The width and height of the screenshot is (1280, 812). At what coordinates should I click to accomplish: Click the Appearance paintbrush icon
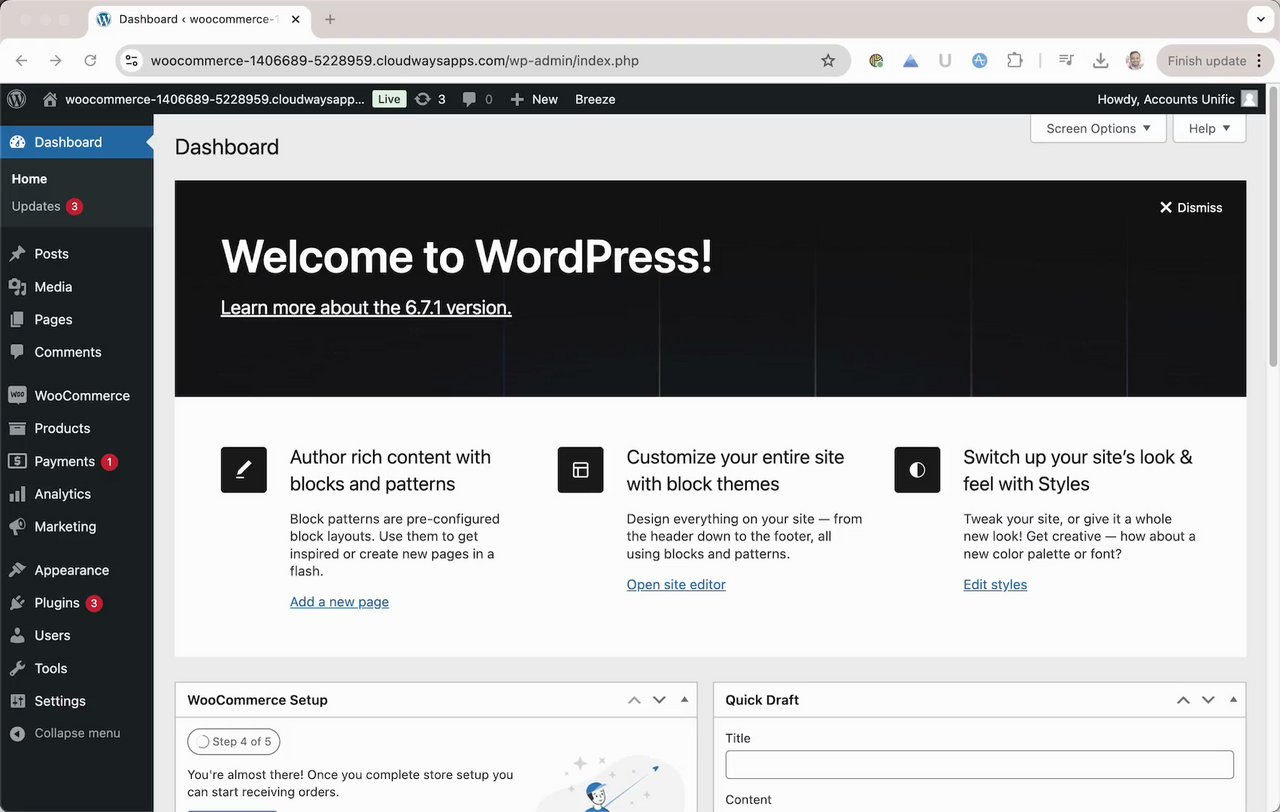17,570
